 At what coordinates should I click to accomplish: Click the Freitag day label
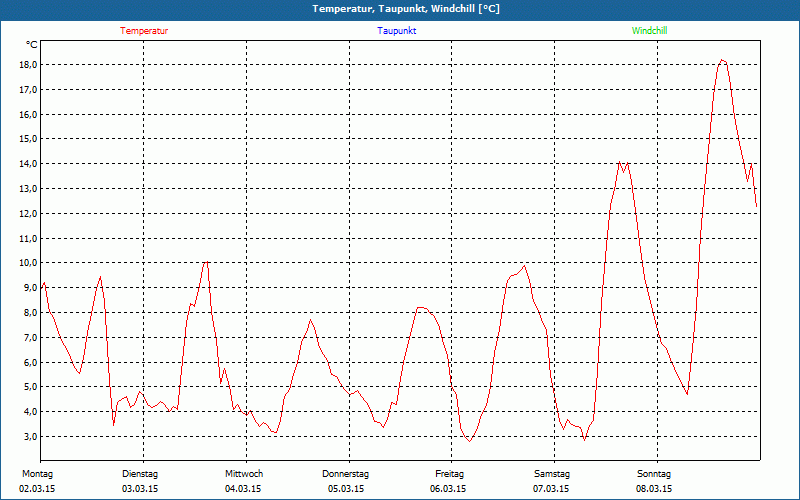click(x=449, y=474)
